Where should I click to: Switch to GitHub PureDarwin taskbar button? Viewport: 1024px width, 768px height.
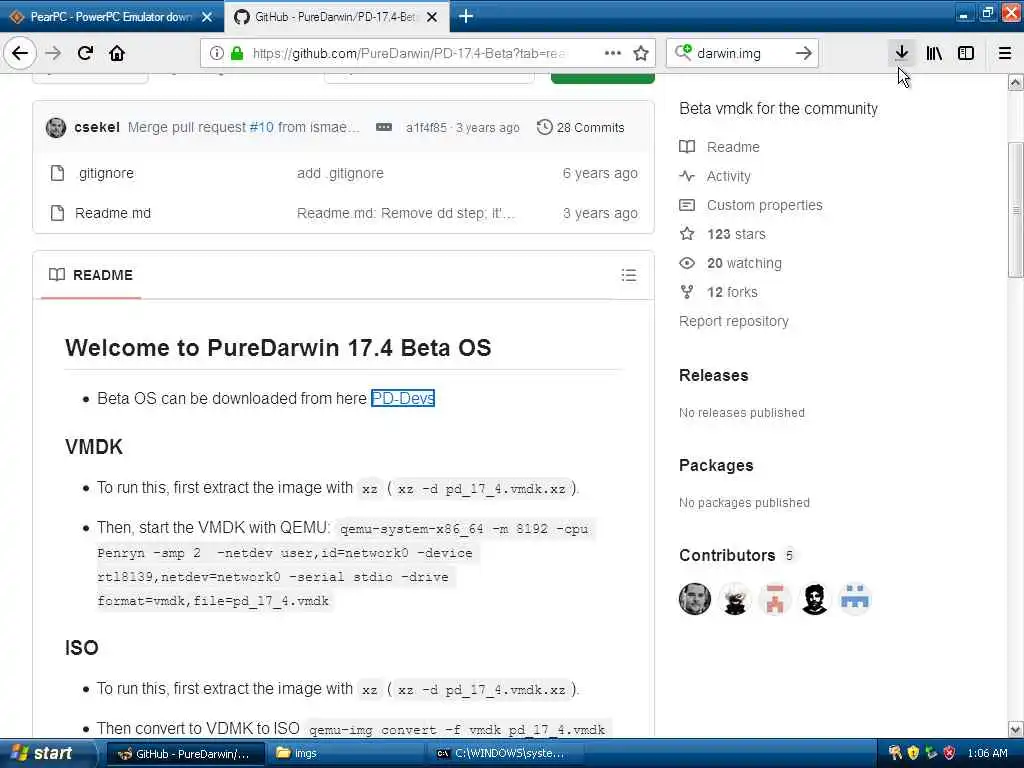coord(185,754)
